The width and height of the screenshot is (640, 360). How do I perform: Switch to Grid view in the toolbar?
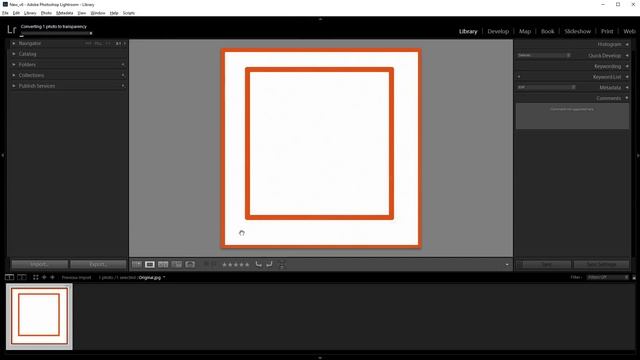tap(137, 264)
